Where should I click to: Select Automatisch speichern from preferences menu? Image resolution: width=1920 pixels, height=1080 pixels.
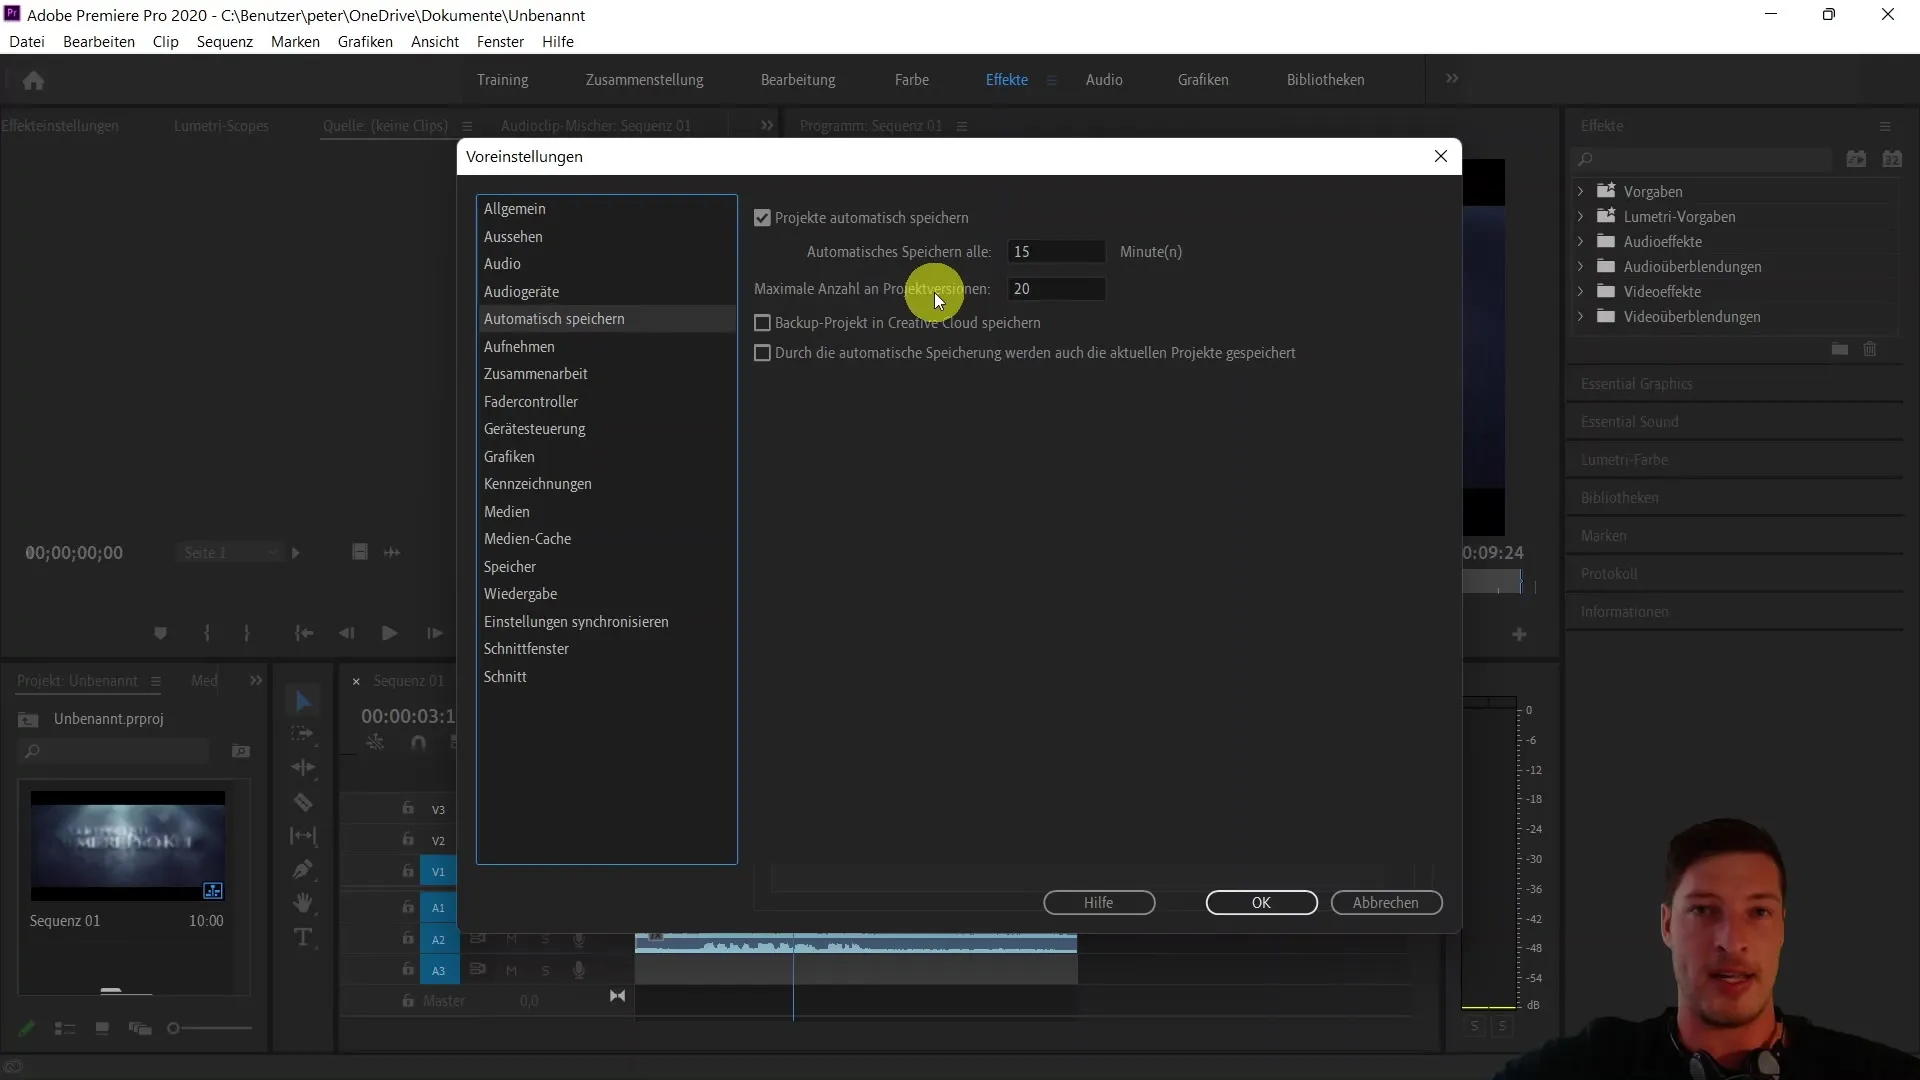[554, 318]
